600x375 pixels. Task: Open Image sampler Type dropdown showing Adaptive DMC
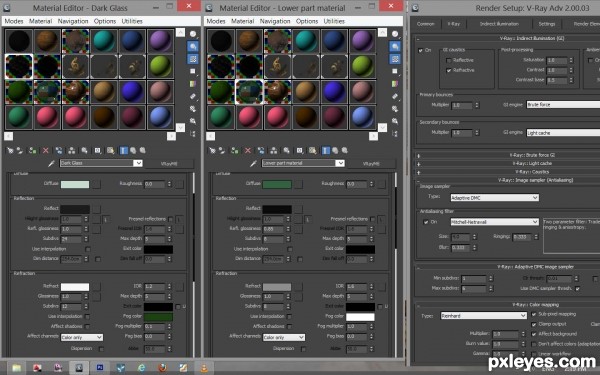pos(494,198)
